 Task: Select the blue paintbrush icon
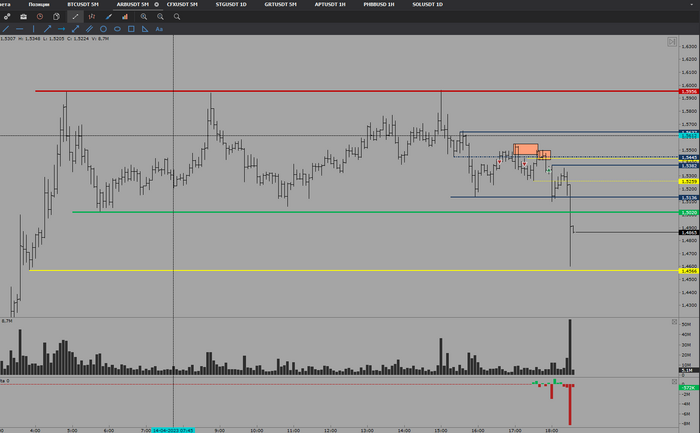[x=108, y=17]
